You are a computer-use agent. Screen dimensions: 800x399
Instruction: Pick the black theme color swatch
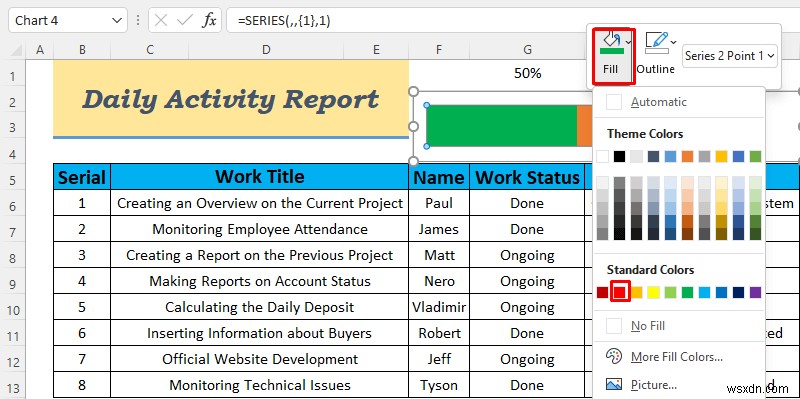pos(619,156)
